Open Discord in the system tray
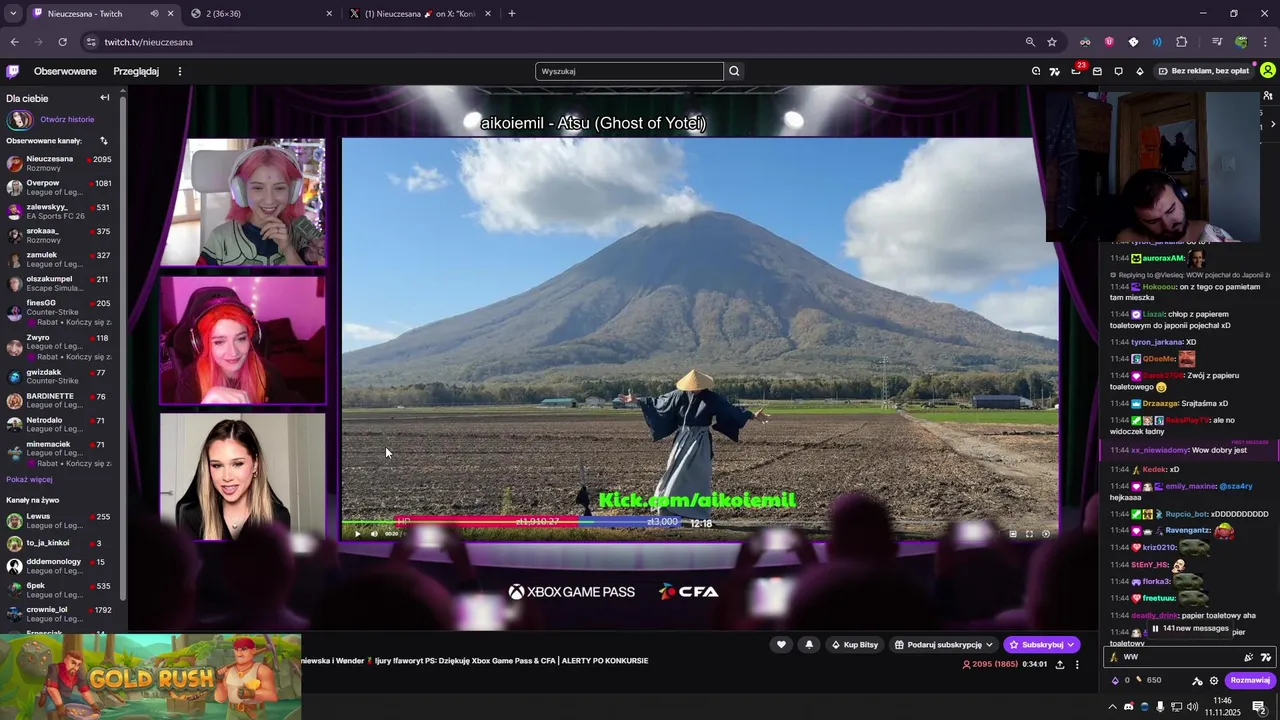 tap(1129, 707)
